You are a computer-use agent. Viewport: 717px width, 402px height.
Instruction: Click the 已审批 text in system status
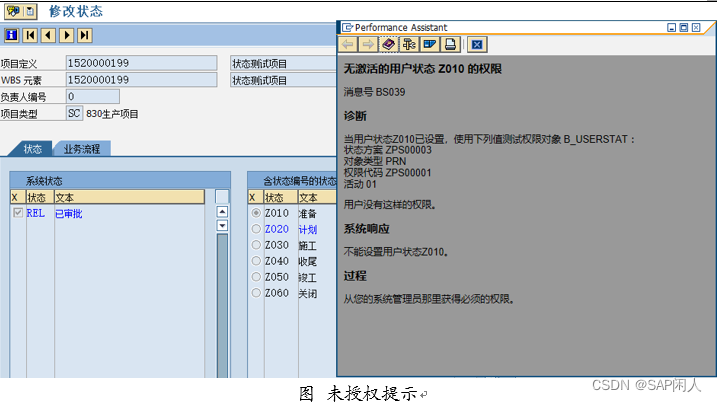(x=69, y=214)
